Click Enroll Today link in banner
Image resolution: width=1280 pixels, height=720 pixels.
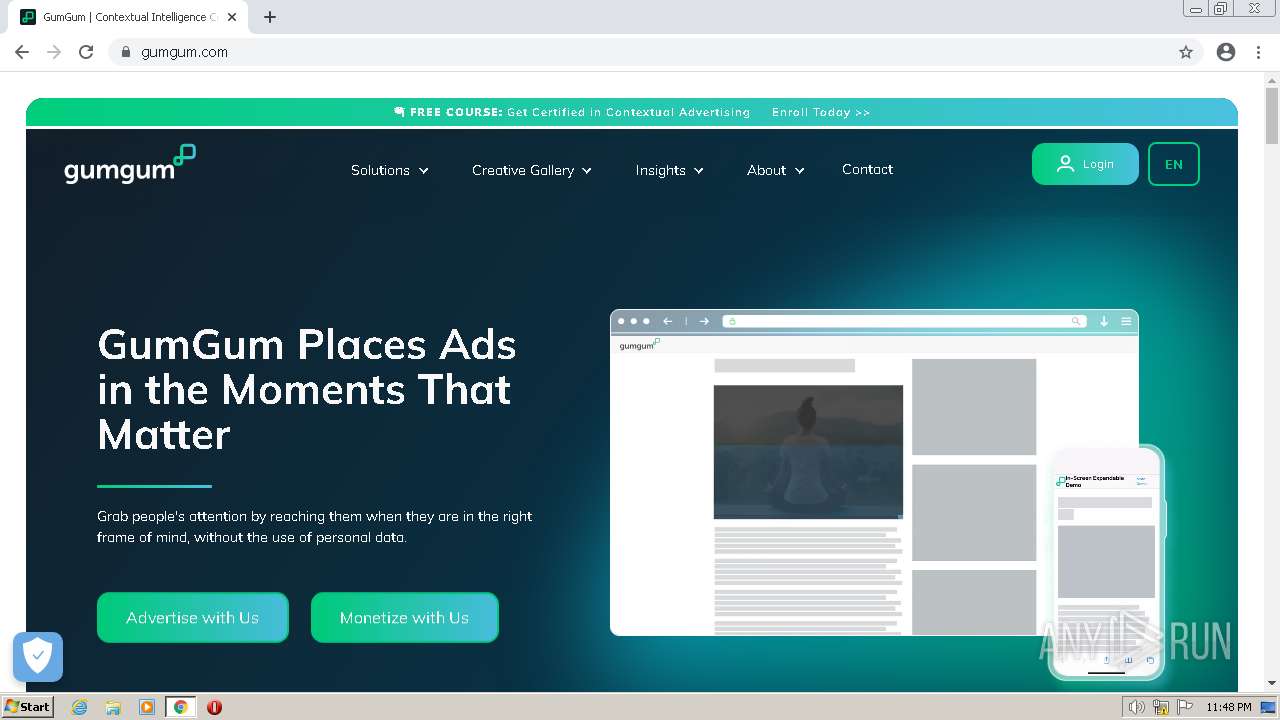pos(821,112)
